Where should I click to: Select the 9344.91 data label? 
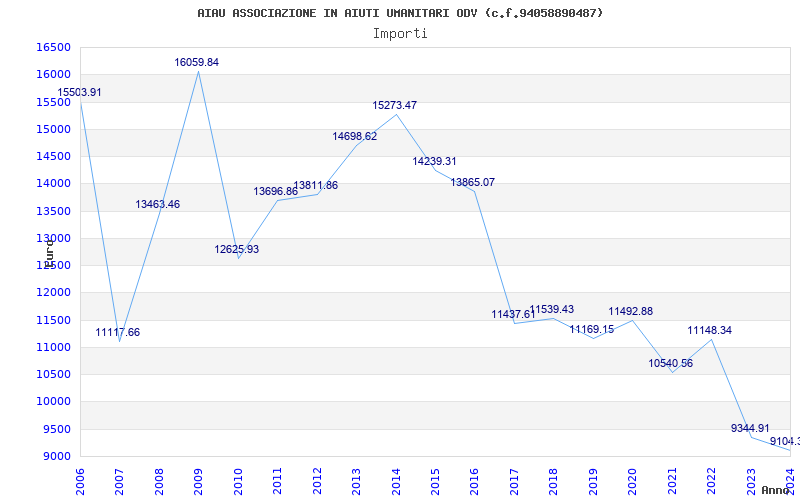pyautogui.click(x=750, y=428)
